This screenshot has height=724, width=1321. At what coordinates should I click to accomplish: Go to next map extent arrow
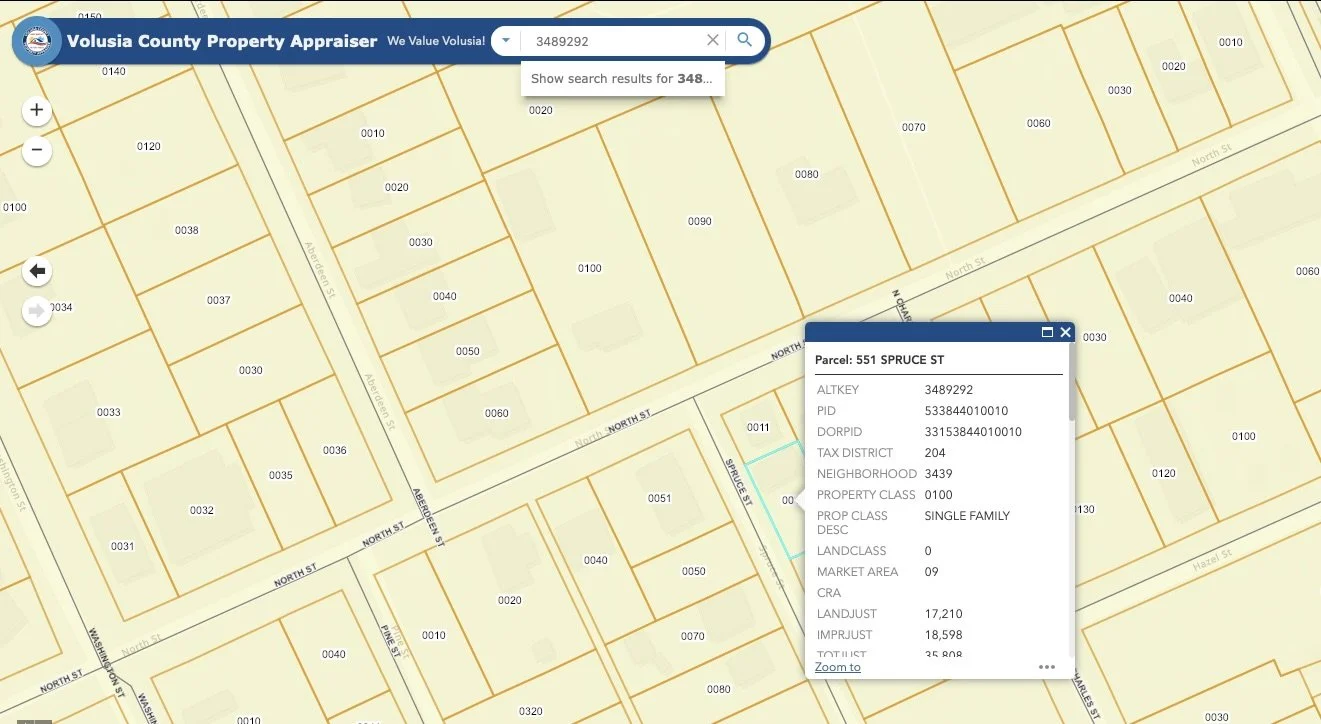(x=37, y=311)
